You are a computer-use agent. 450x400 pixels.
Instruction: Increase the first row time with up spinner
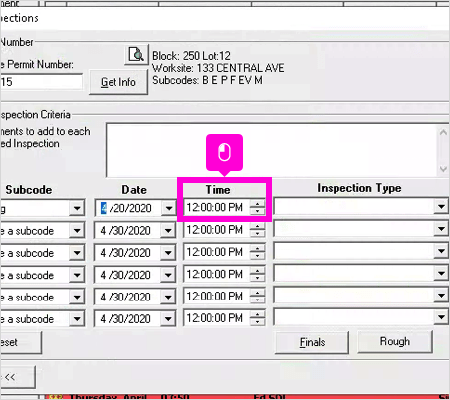[x=257, y=203]
